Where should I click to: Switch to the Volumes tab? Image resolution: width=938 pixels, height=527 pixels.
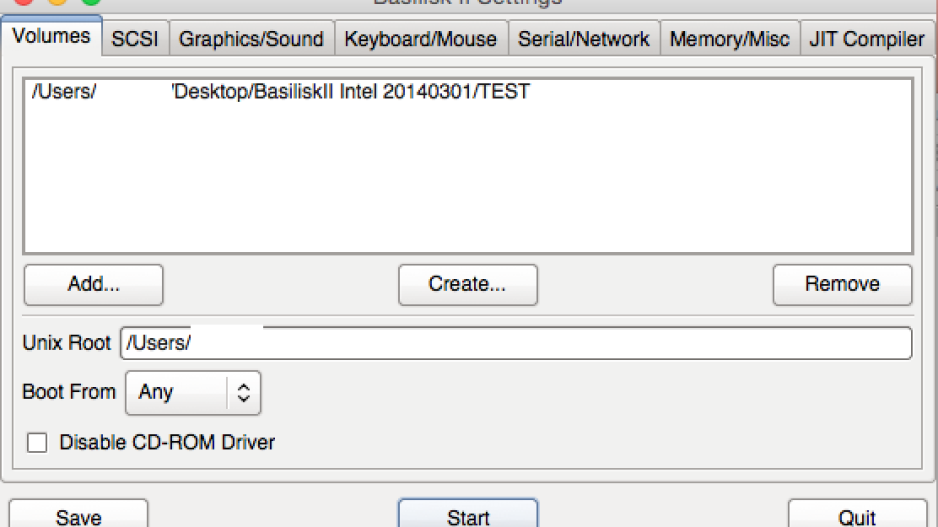pos(51,36)
